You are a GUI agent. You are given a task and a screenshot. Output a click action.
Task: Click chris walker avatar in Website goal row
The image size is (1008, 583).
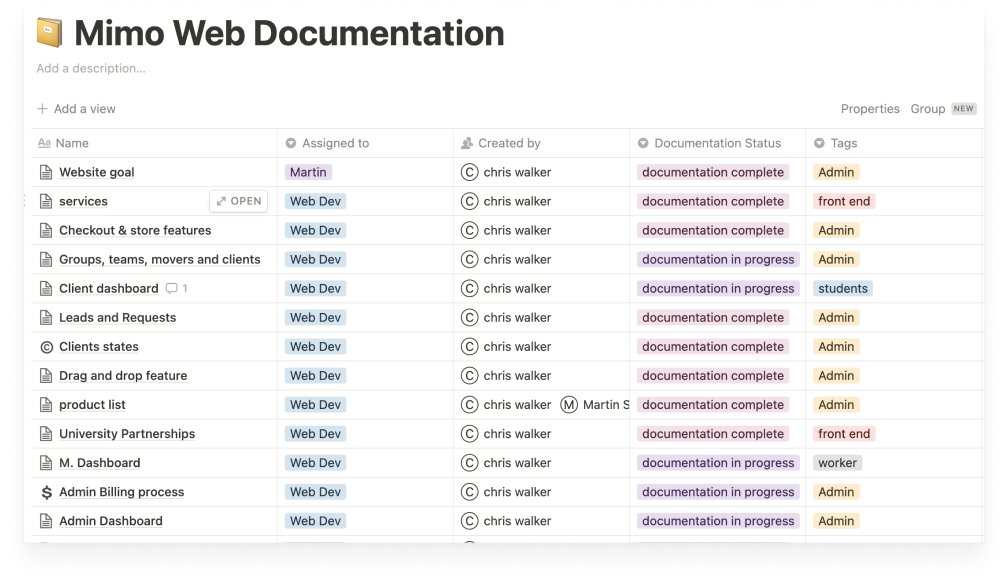[x=469, y=172]
